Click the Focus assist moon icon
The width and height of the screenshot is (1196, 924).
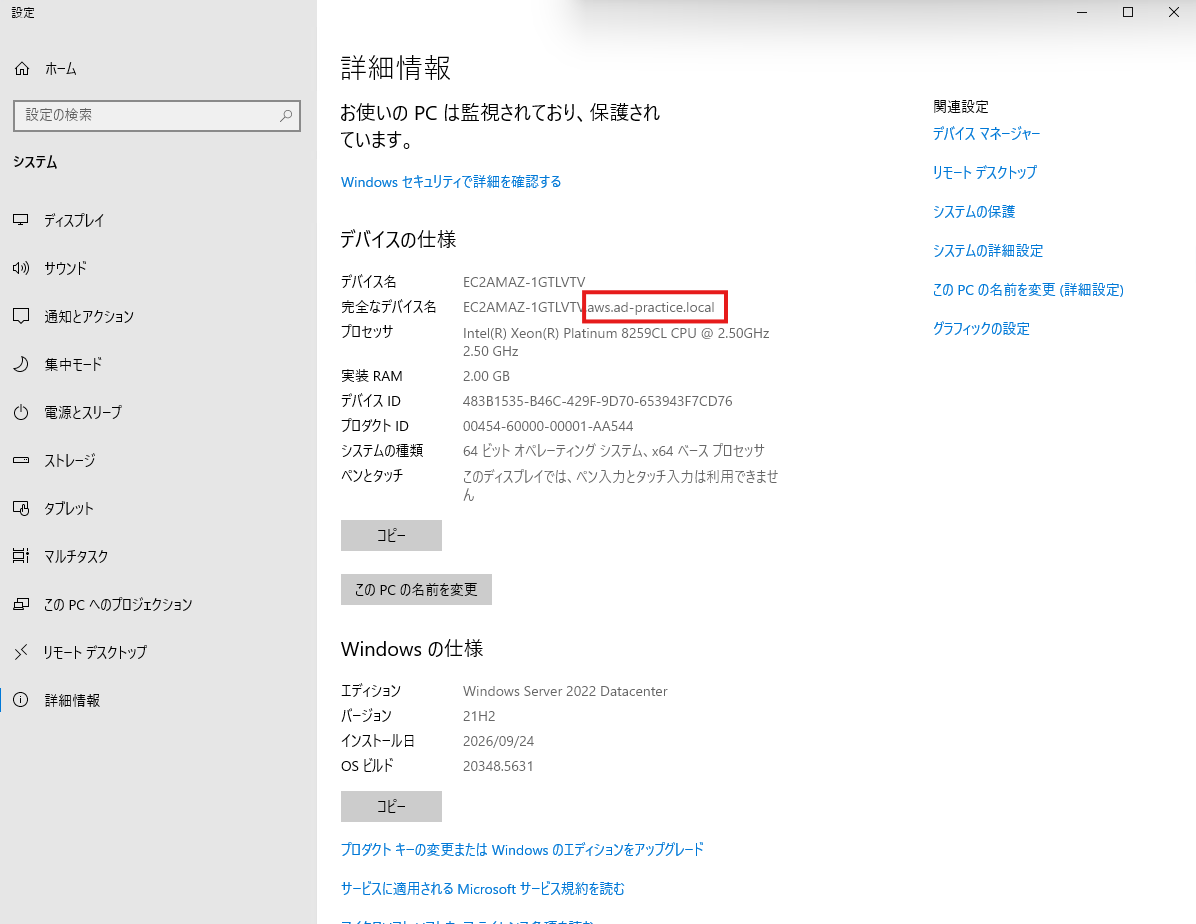pos(21,364)
